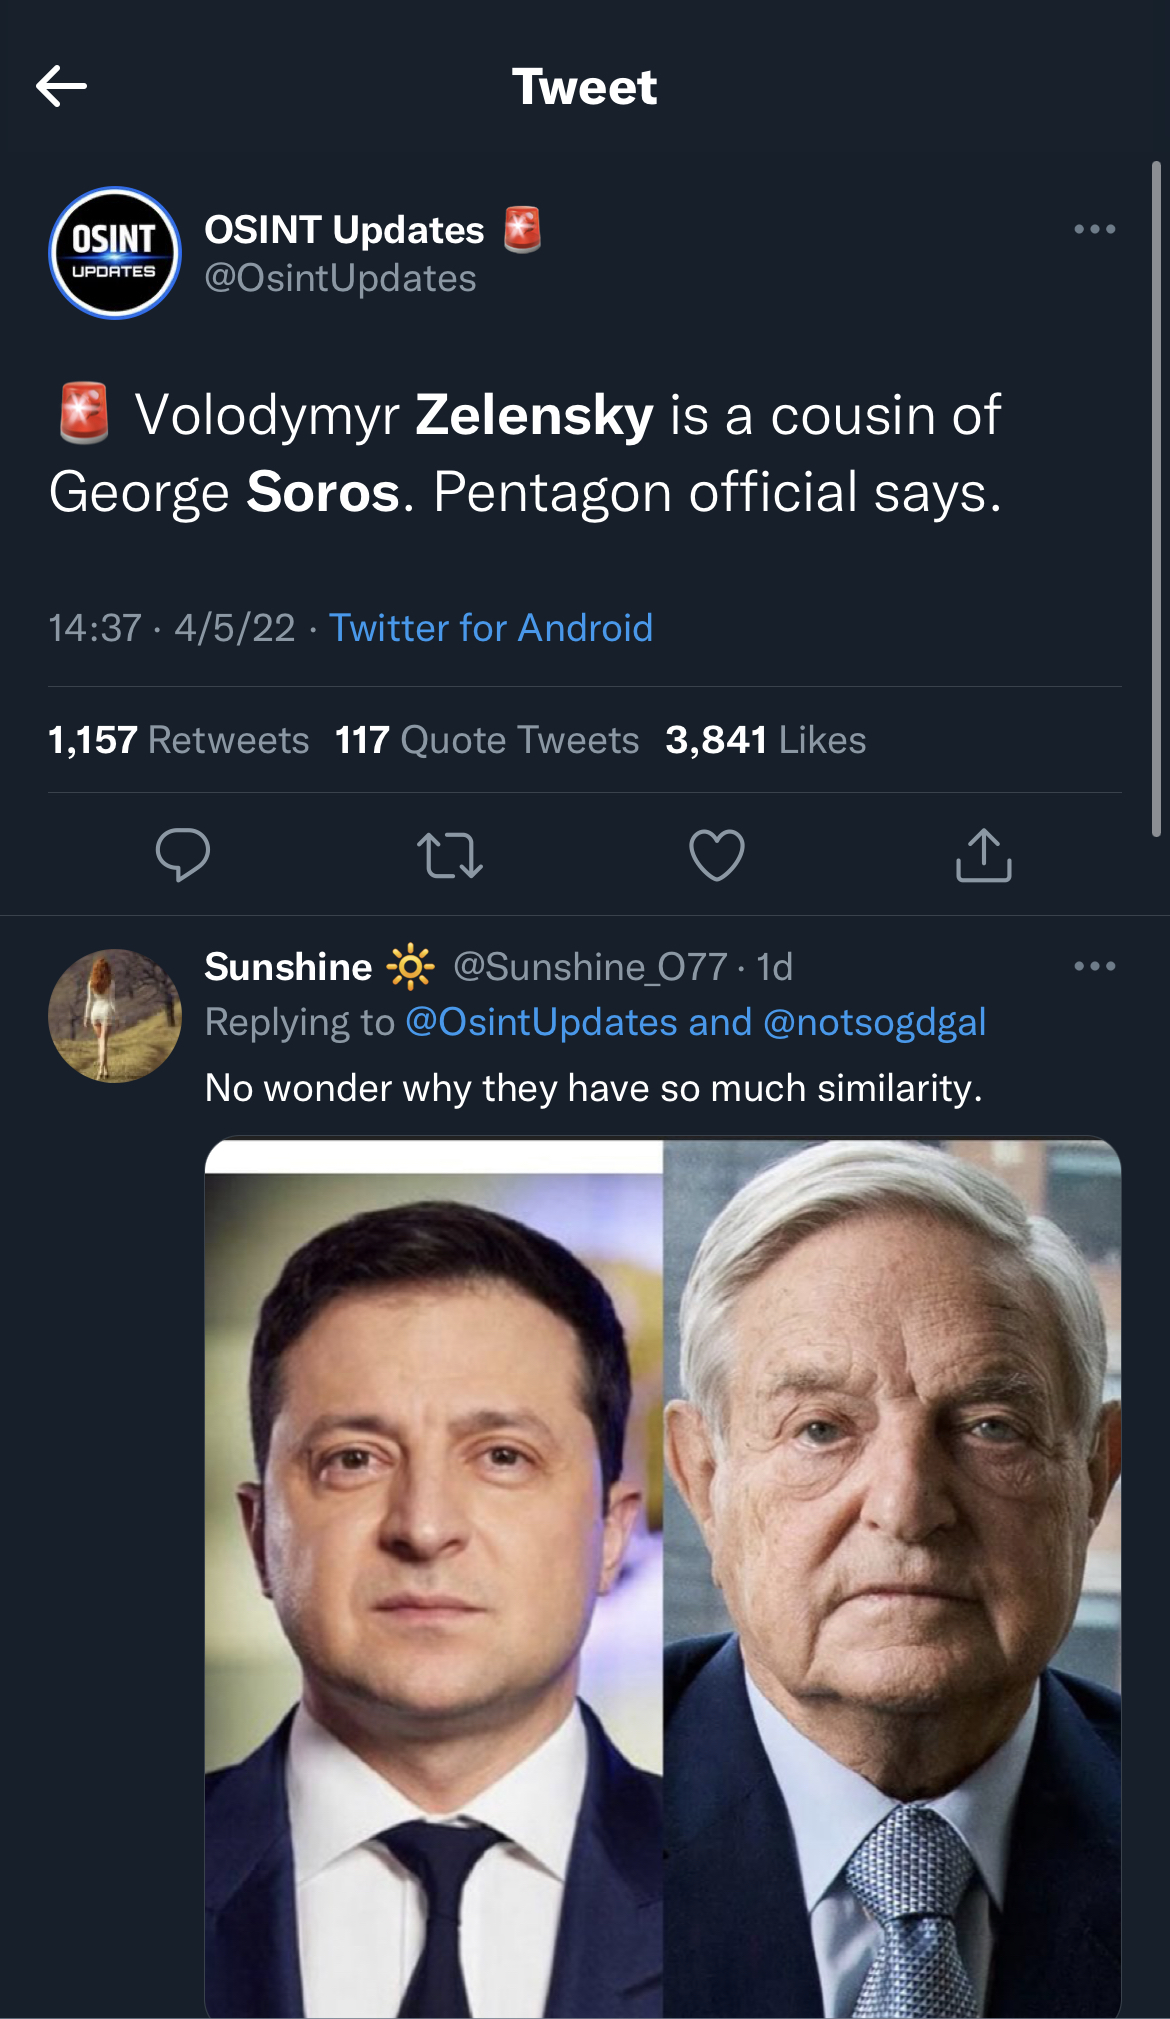1170x2019 pixels.
Task: View the 3,841 Likes list
Action: coord(766,740)
